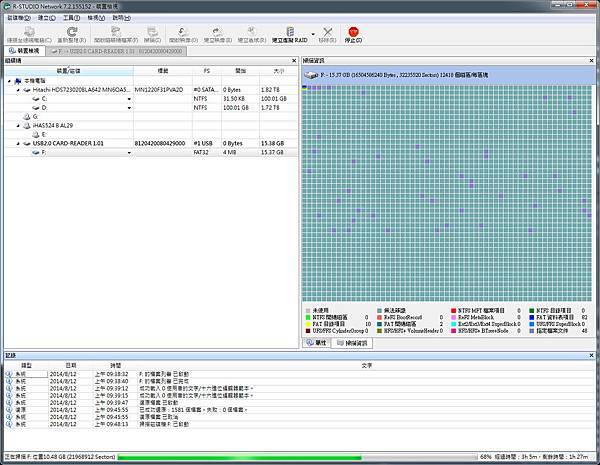Click the scan toolbar icon

(150, 29)
